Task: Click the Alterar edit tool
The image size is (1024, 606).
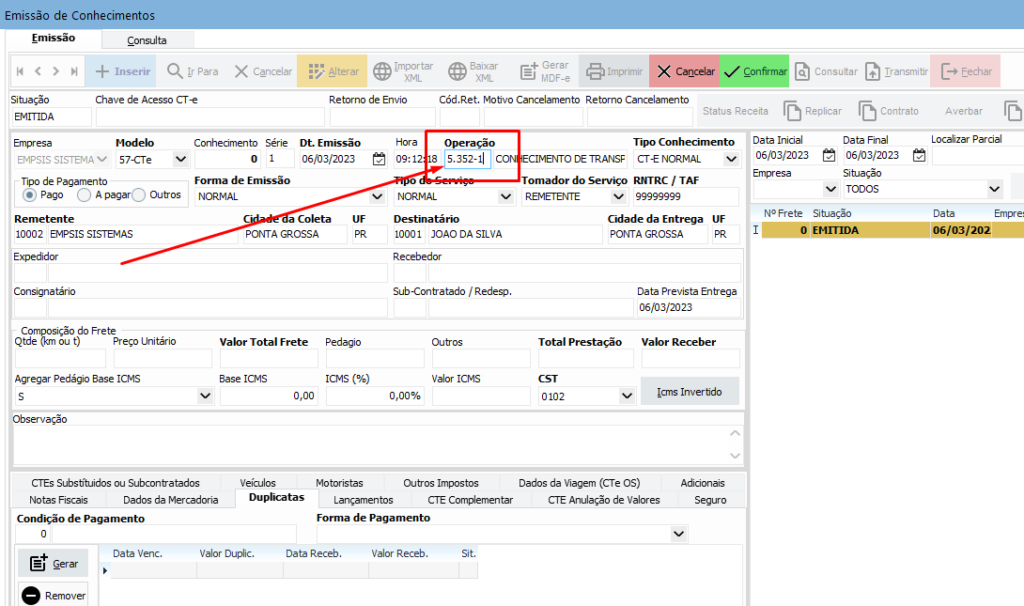Action: pos(332,71)
